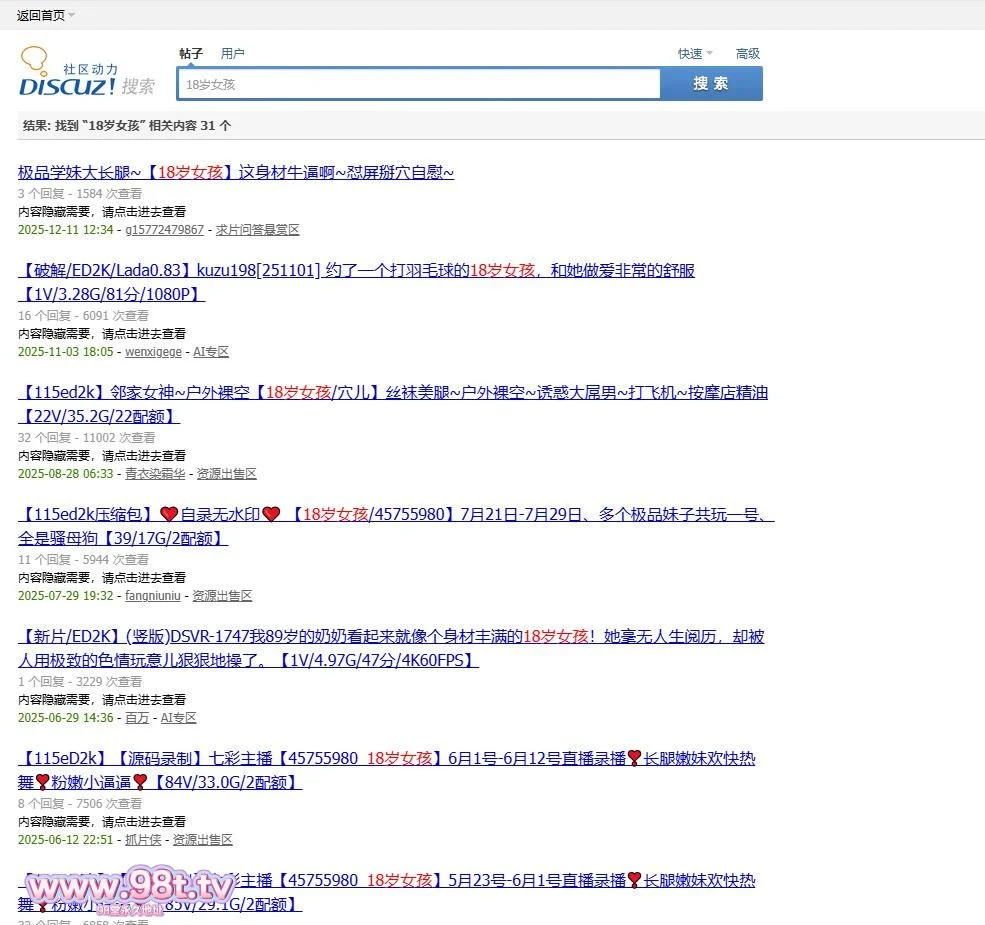Click the search keyword input field
The image size is (985, 925).
tap(418, 85)
